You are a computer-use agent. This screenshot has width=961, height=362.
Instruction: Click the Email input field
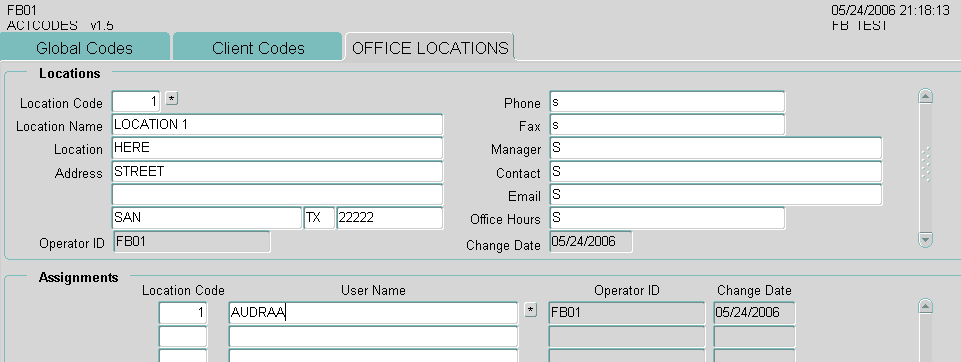pos(715,195)
